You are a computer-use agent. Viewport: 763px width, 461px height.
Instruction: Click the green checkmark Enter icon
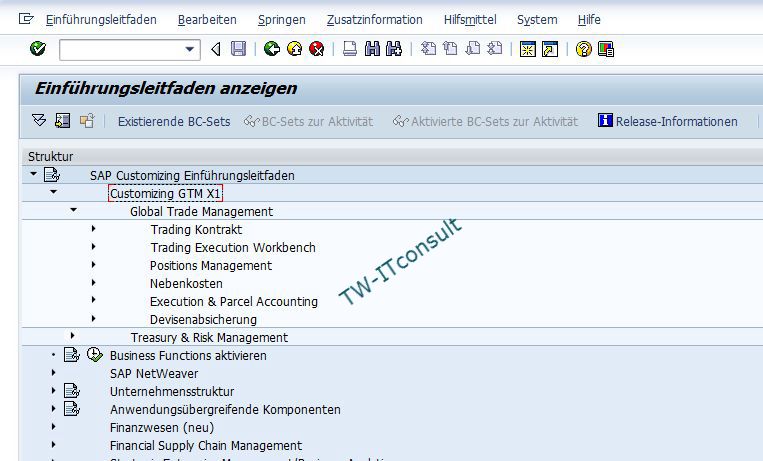coord(38,49)
